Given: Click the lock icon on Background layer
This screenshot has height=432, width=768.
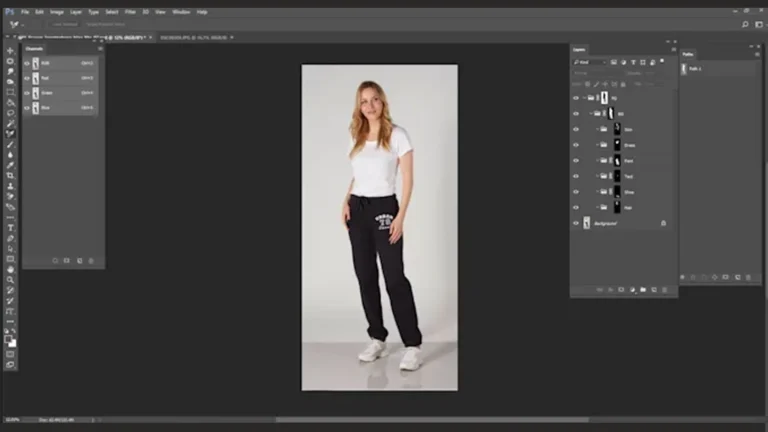Looking at the screenshot, I should 663,223.
